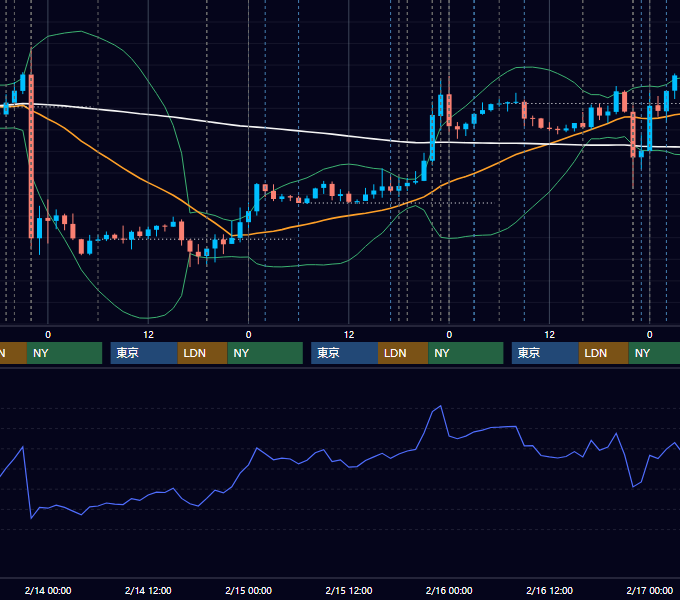Click the 2/15 00:00 date label
The width and height of the screenshot is (680, 600).
pos(248,590)
